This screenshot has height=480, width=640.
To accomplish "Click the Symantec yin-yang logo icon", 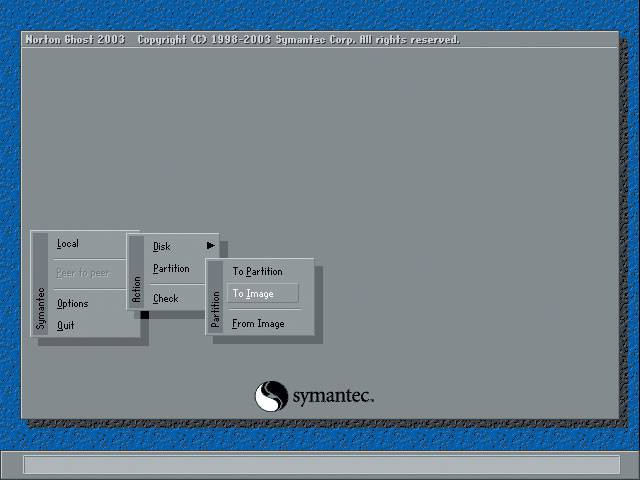I will 271,396.
